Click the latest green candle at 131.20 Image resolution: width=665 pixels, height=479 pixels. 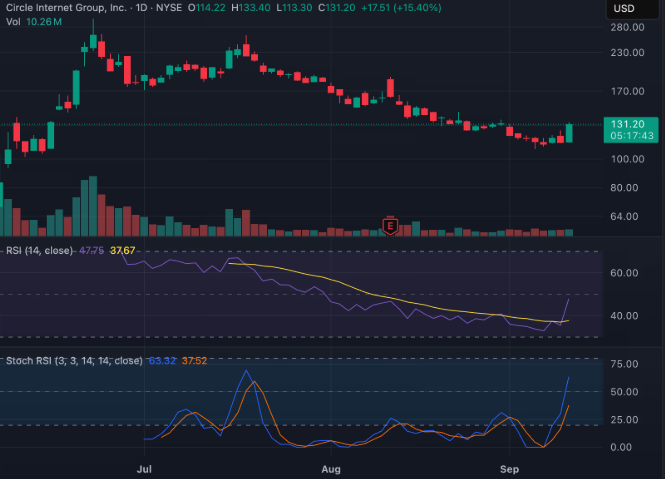(x=569, y=133)
